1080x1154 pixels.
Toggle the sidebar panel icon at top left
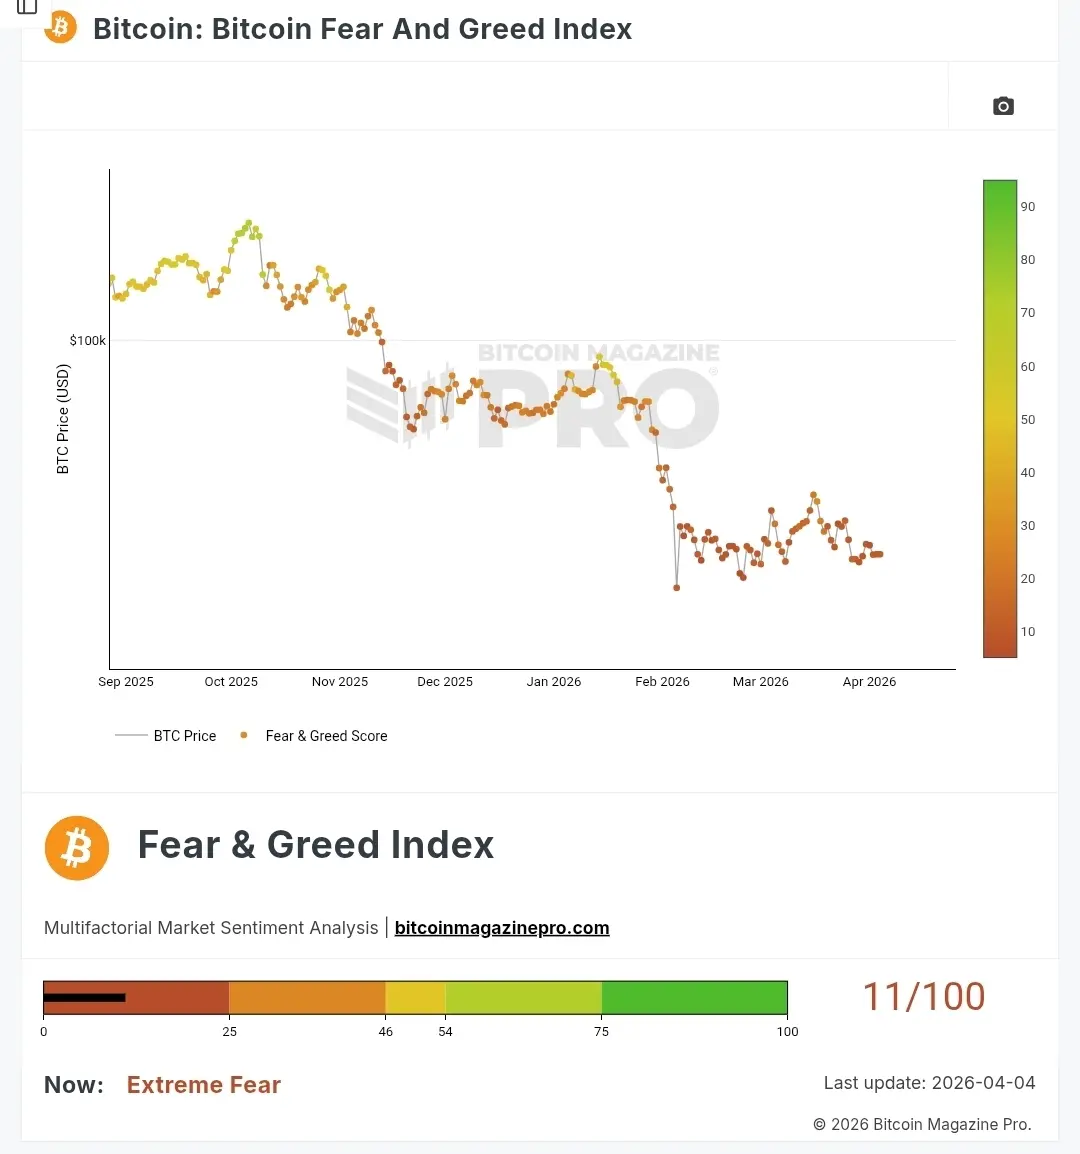click(x=27, y=6)
